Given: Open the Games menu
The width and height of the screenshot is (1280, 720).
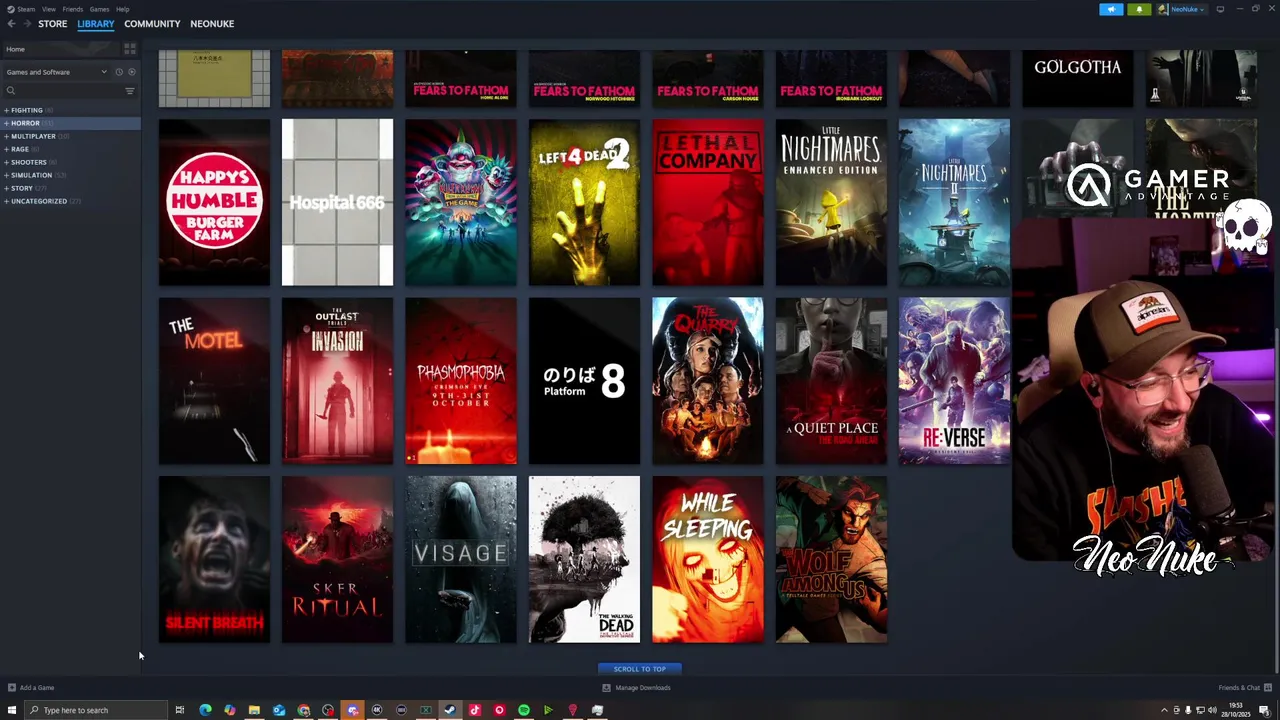Looking at the screenshot, I should [99, 9].
